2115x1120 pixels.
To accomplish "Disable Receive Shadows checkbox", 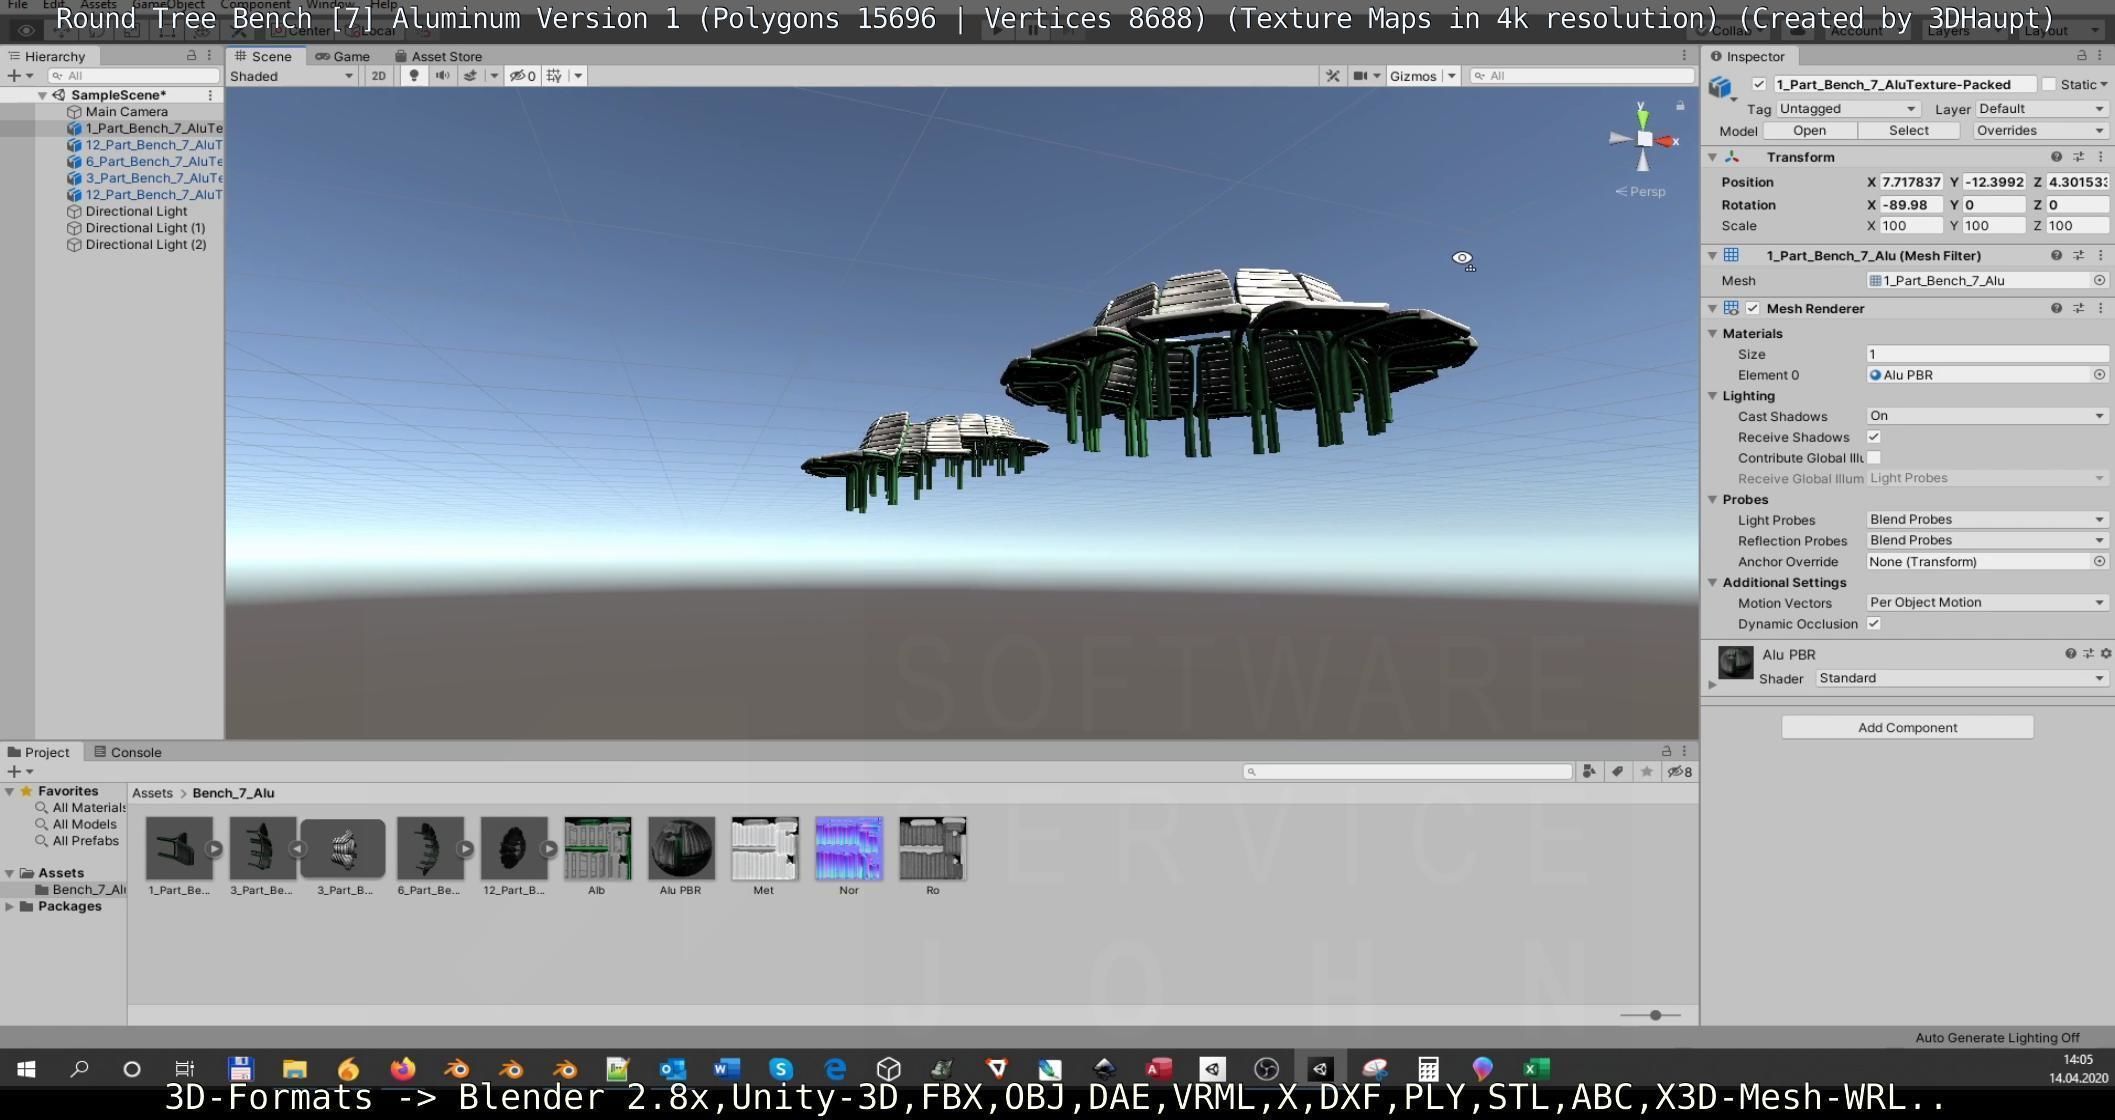I will coord(1874,437).
